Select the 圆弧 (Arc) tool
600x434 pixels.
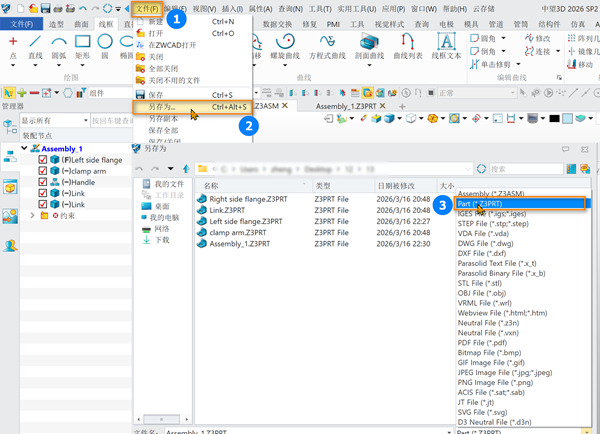[59, 47]
